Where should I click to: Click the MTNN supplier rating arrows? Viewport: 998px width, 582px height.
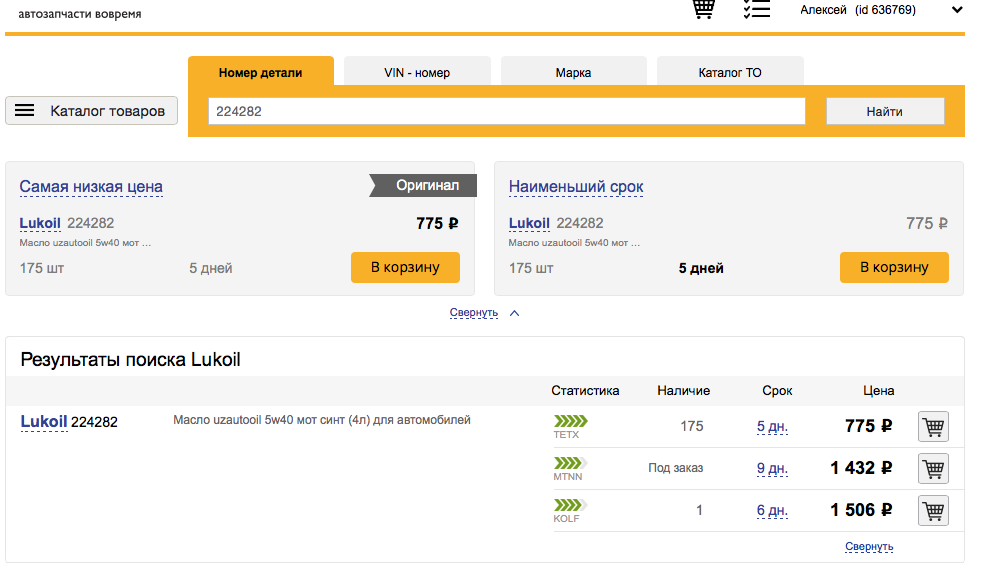tap(570, 463)
